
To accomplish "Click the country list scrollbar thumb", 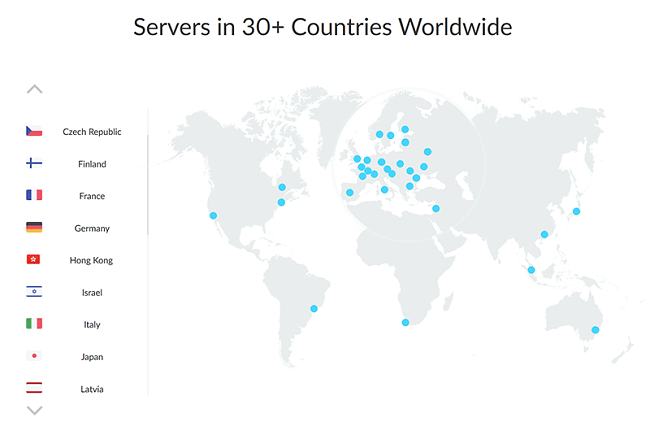I will coord(148,185).
